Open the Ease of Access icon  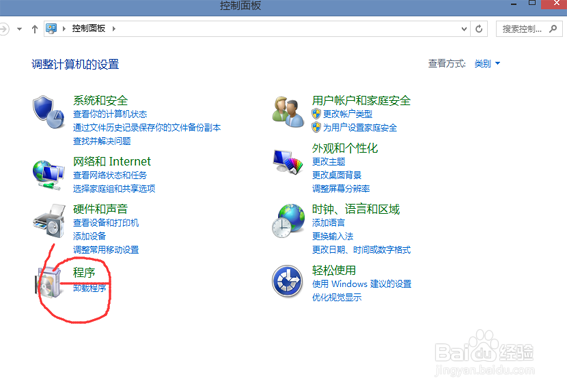287,281
